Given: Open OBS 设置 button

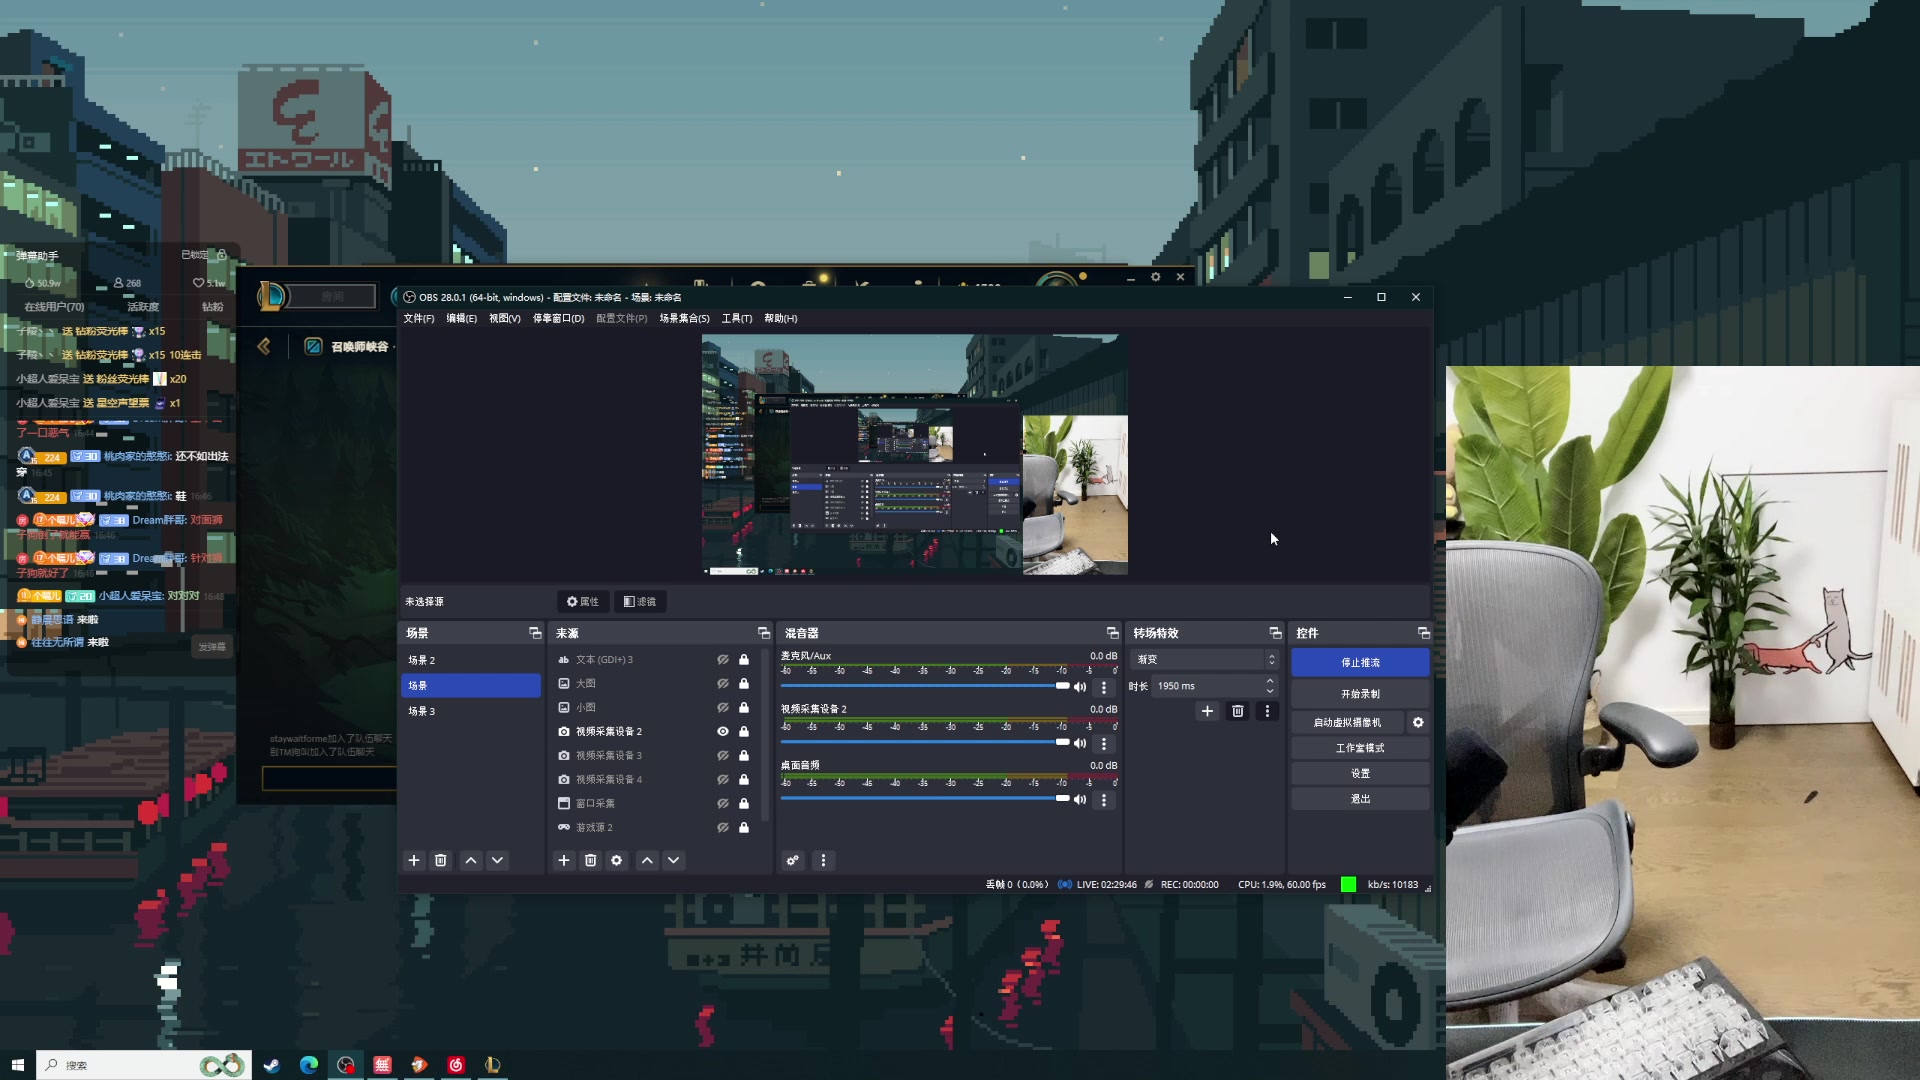Looking at the screenshot, I should [1360, 773].
